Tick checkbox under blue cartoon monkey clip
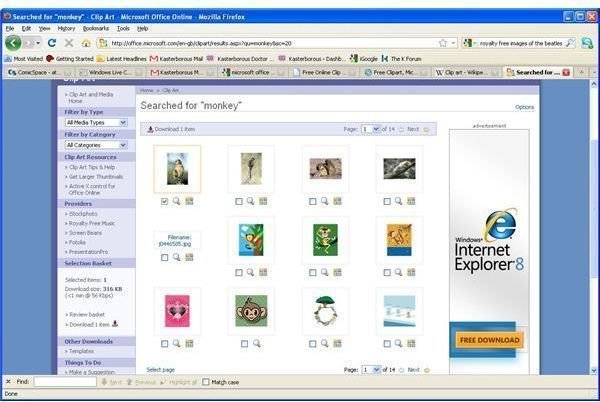 tap(239, 272)
